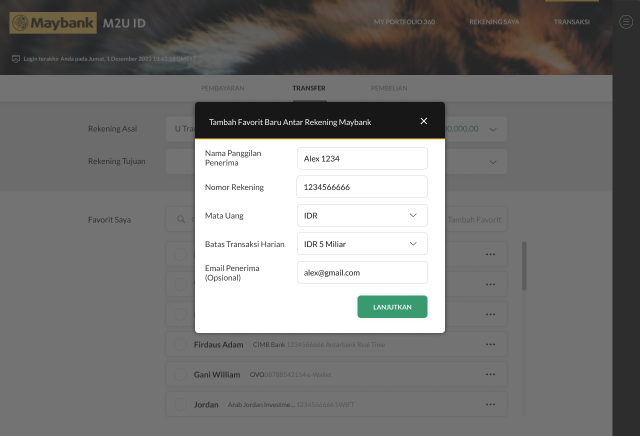This screenshot has height=436, width=640.
Task: Open the three-dot menu for Firdaus Adam
Action: pyautogui.click(x=490, y=345)
